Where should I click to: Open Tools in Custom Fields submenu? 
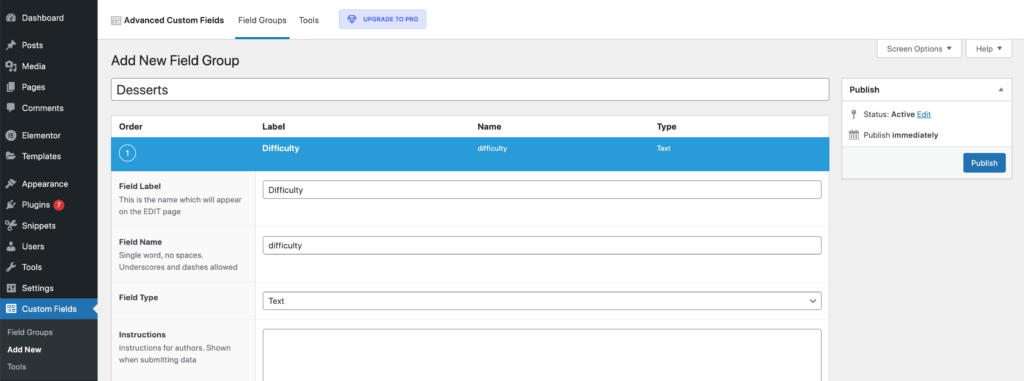[17, 367]
